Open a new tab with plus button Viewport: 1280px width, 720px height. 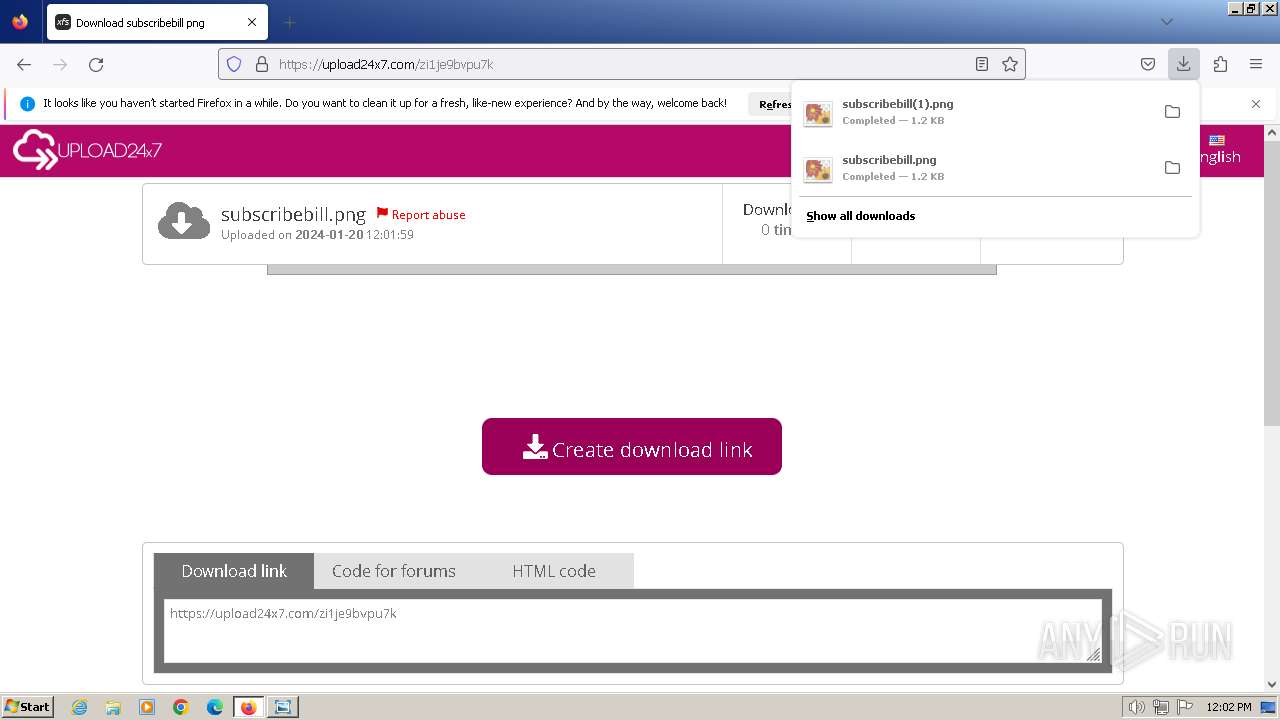[x=290, y=22]
